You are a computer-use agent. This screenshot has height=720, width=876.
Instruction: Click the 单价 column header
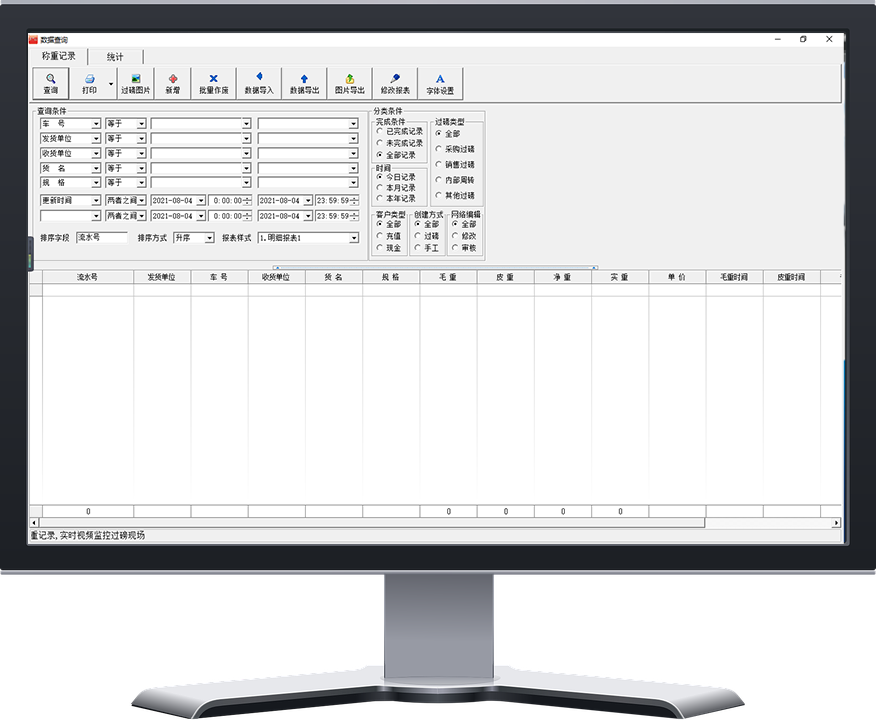coord(677,276)
